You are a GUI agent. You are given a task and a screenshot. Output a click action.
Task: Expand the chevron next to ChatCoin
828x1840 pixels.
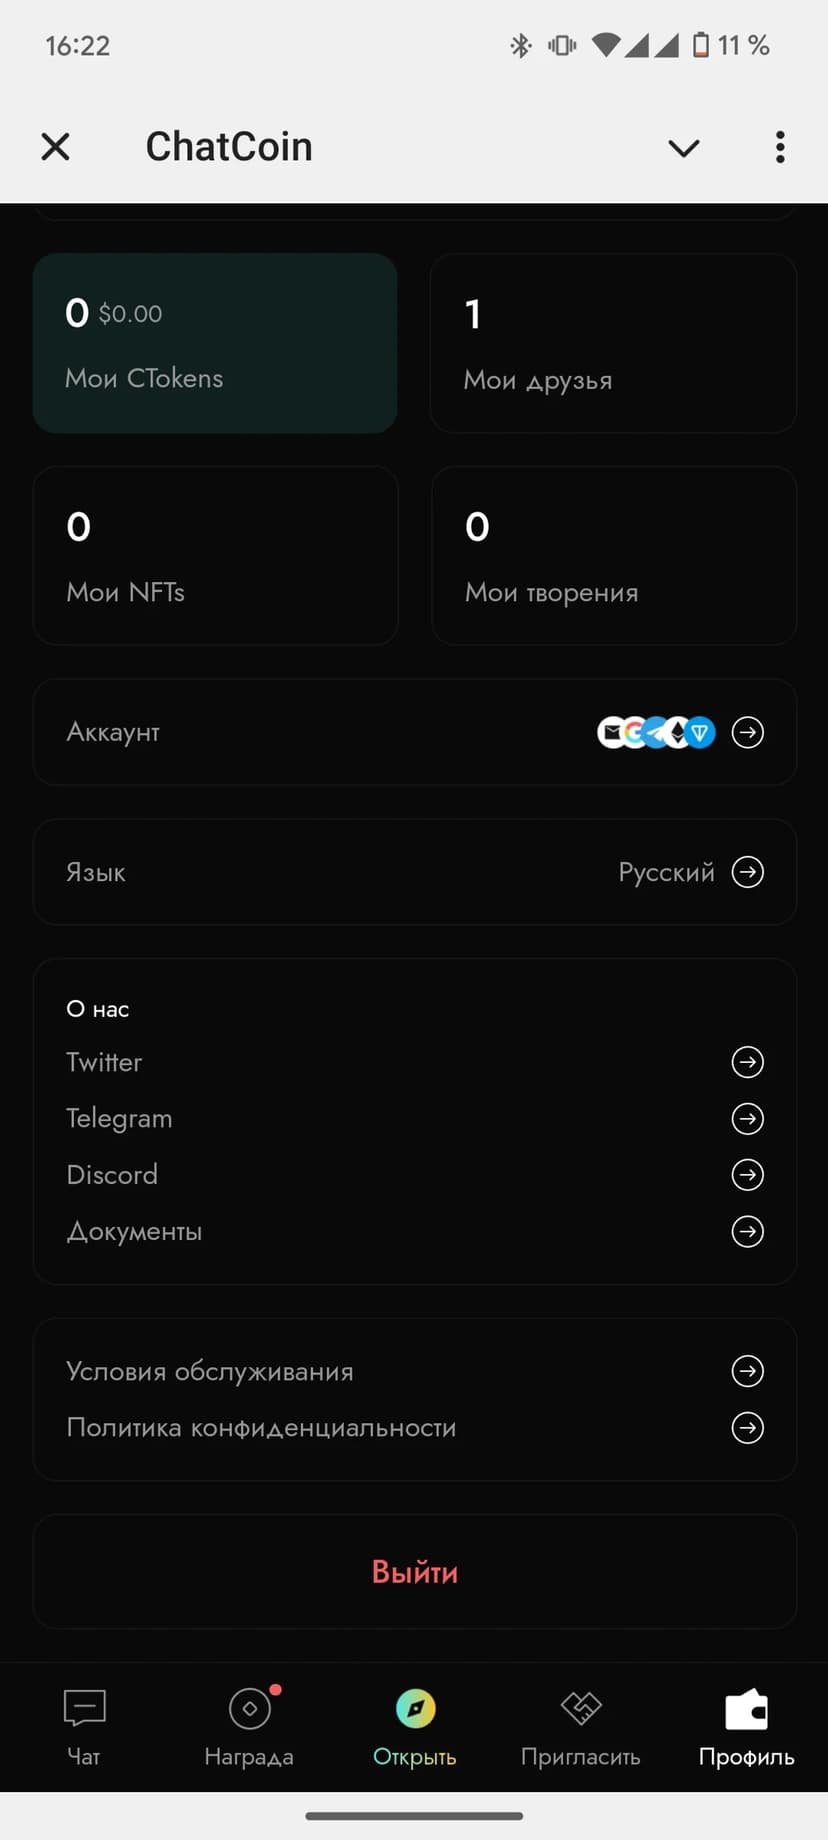(x=684, y=148)
